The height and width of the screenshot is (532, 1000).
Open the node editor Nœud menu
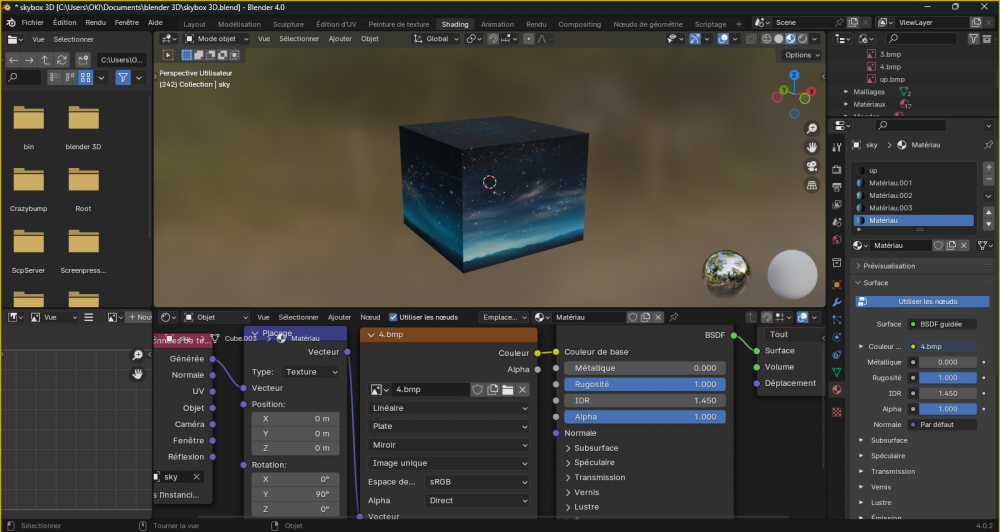coord(370,317)
